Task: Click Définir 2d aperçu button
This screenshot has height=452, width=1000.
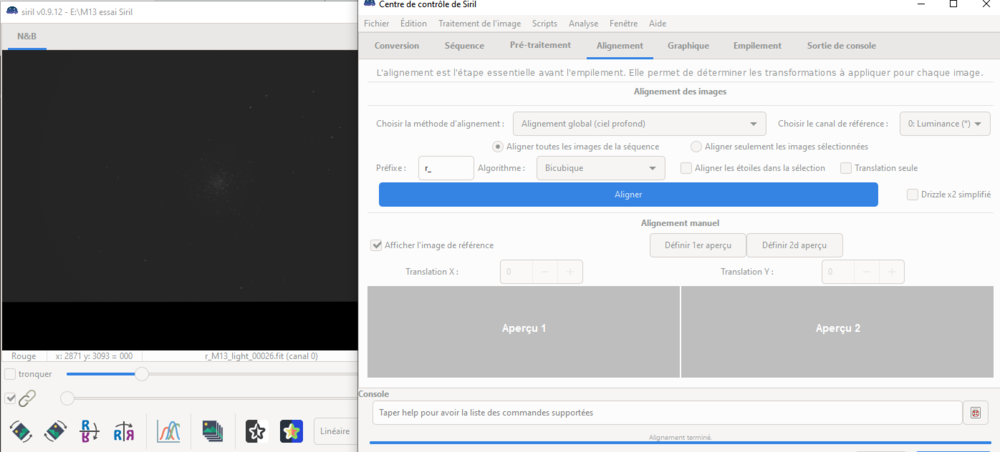Action: click(x=794, y=245)
